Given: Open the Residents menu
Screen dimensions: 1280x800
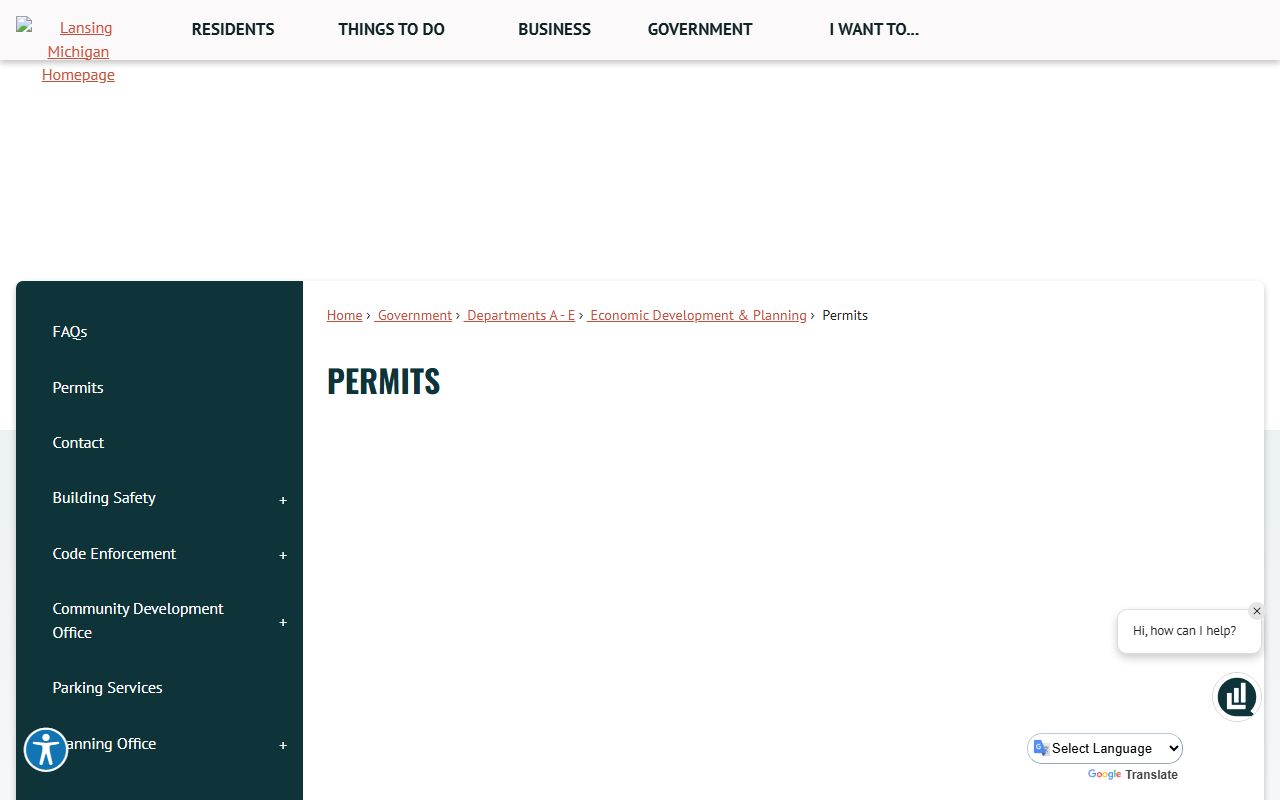Looking at the screenshot, I should (x=233, y=29).
